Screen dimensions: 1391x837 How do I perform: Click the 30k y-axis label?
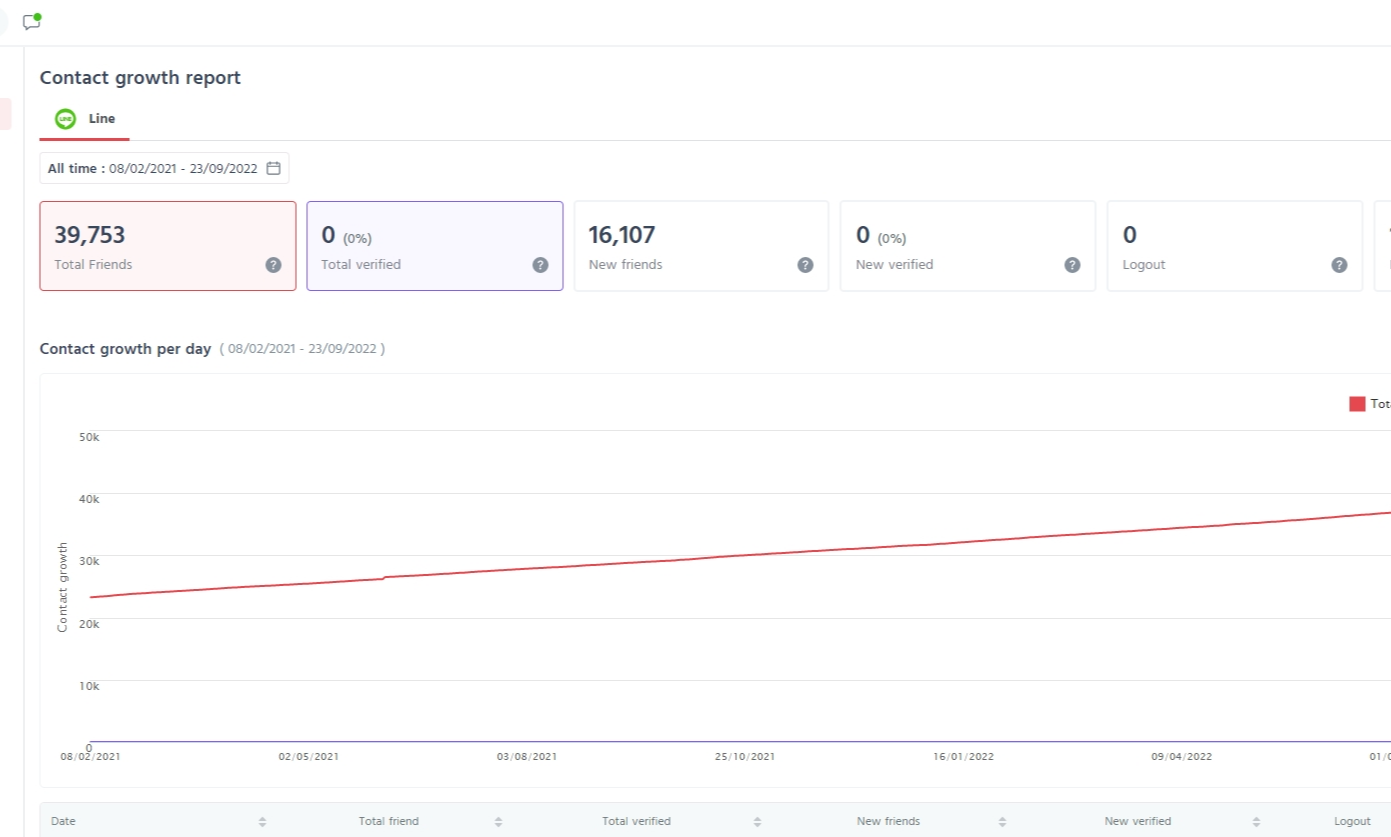[89, 562]
